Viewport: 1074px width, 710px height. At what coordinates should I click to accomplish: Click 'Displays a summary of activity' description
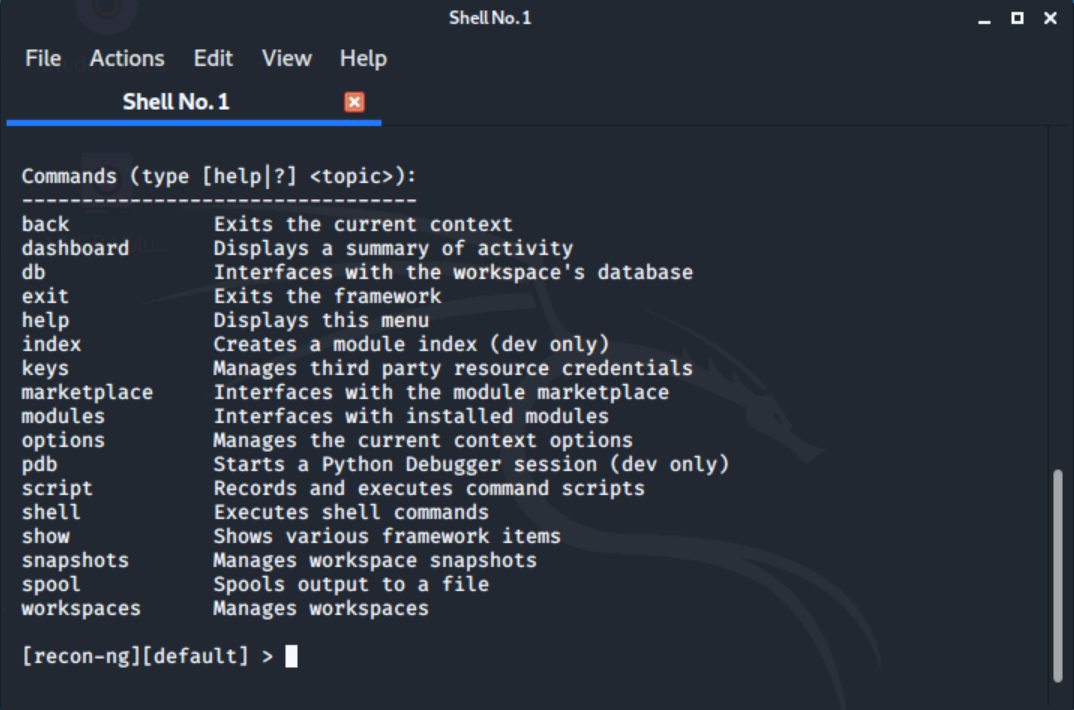393,249
